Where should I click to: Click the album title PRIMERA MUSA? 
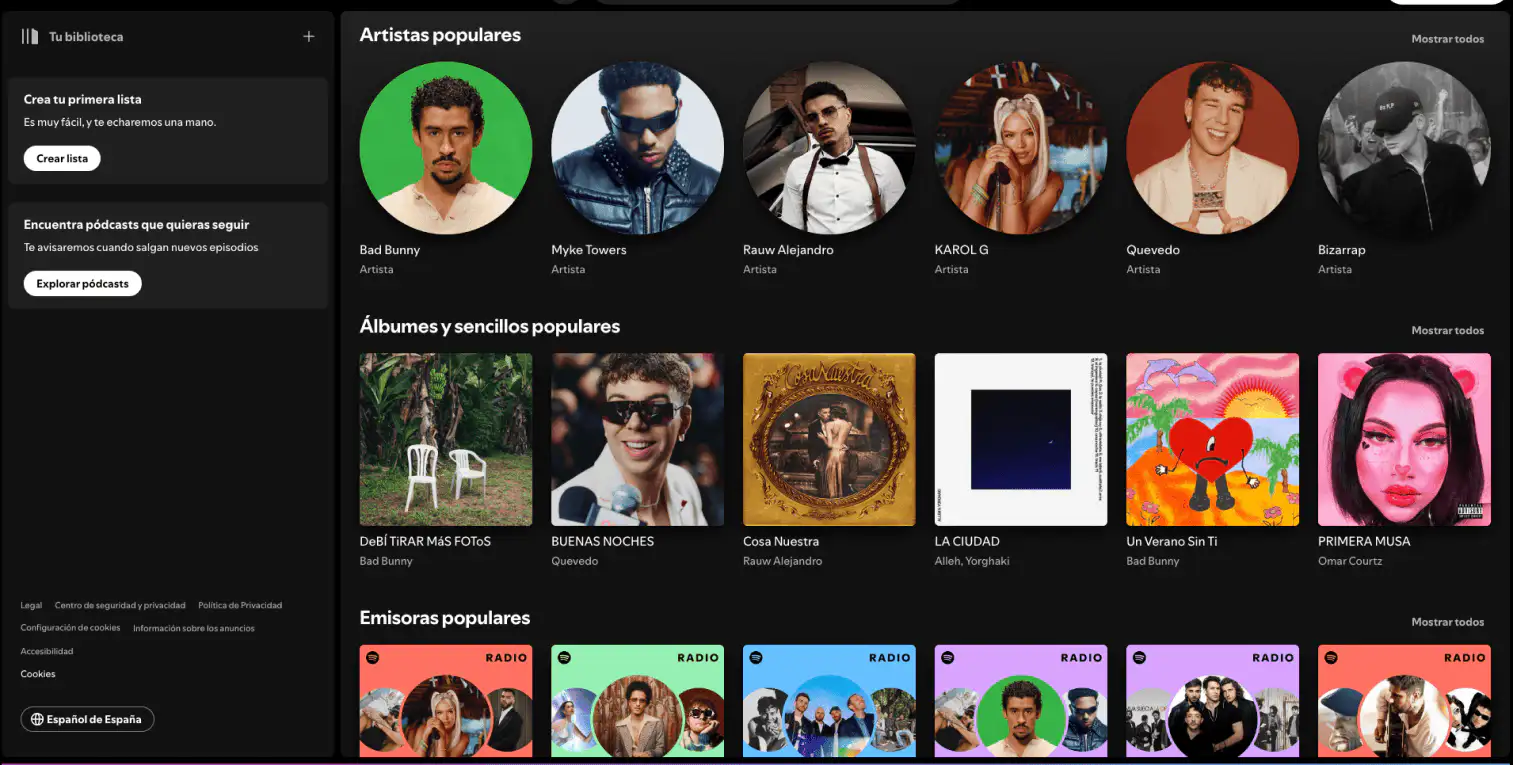tap(1364, 541)
